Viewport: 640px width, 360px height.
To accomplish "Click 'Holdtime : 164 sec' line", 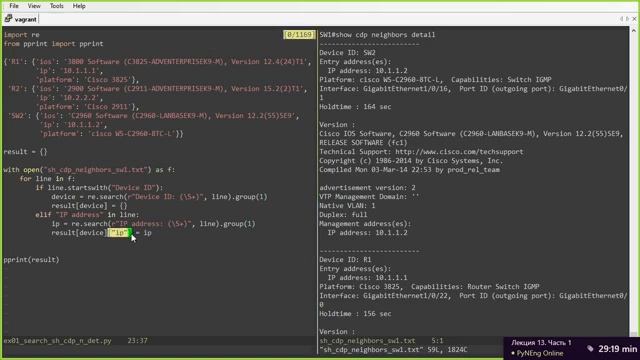I will 356,107.
